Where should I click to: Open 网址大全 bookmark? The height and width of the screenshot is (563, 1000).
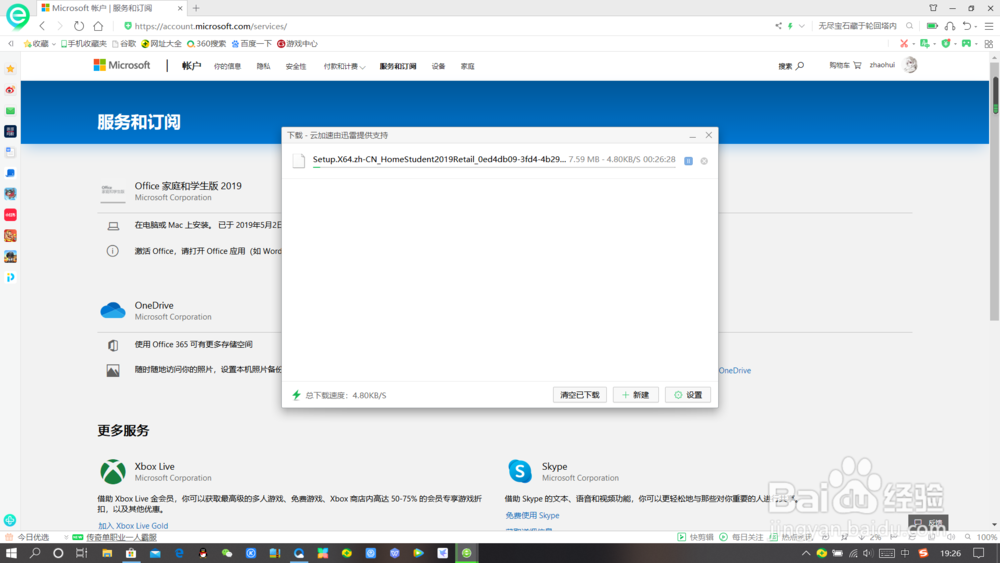coord(161,43)
